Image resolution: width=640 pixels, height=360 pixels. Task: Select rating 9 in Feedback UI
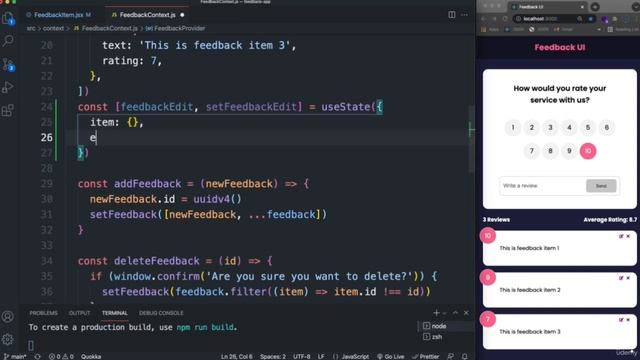point(569,151)
